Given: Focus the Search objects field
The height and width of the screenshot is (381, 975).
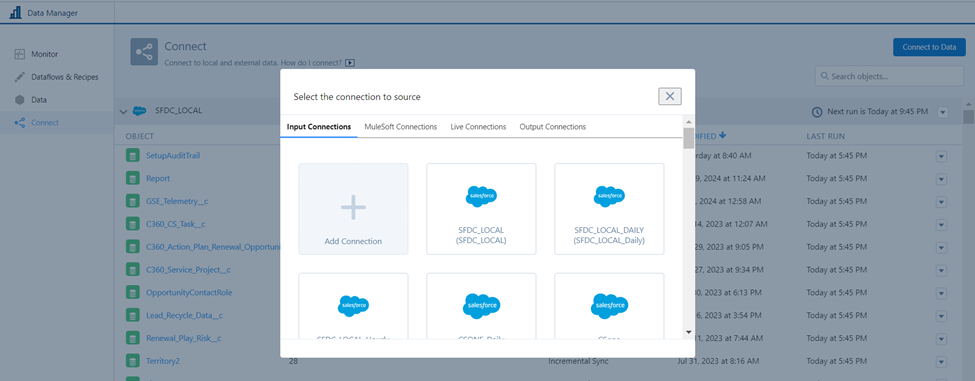Looking at the screenshot, I should coord(889,76).
